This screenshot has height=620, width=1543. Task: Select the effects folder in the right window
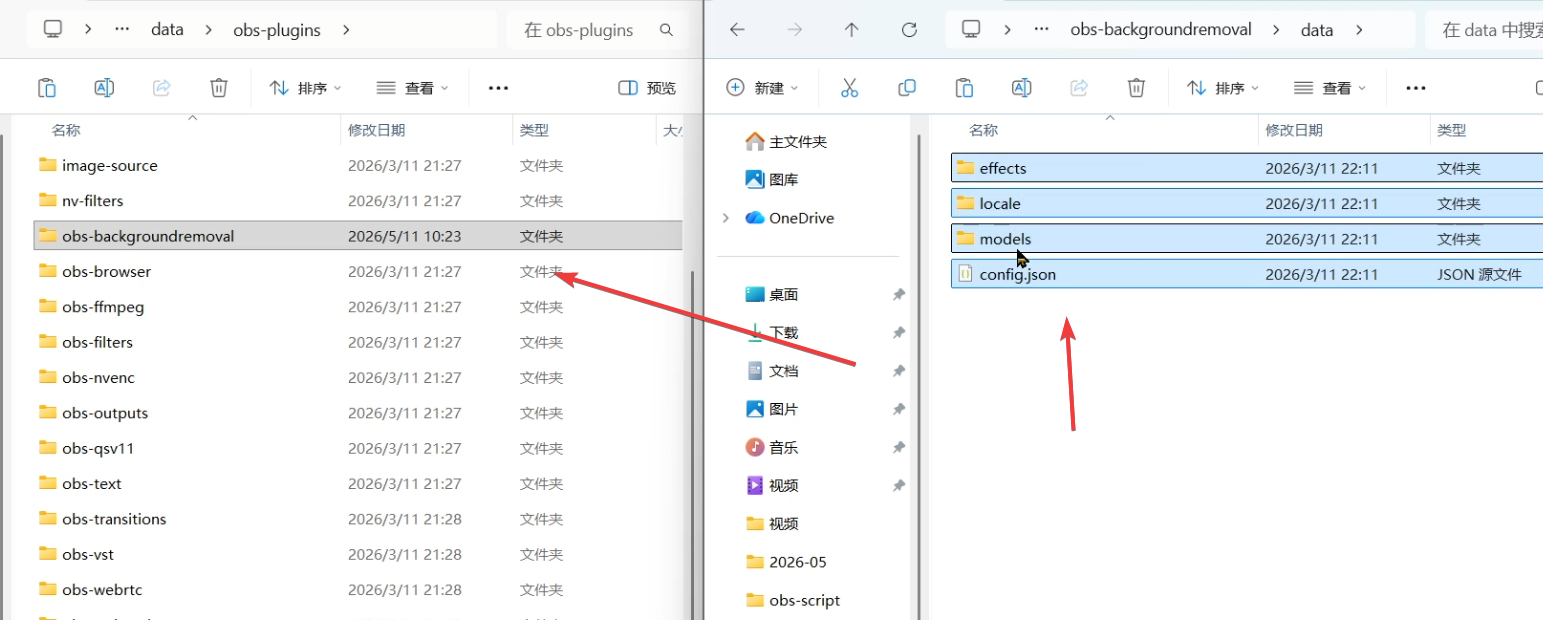[x=1246, y=168]
